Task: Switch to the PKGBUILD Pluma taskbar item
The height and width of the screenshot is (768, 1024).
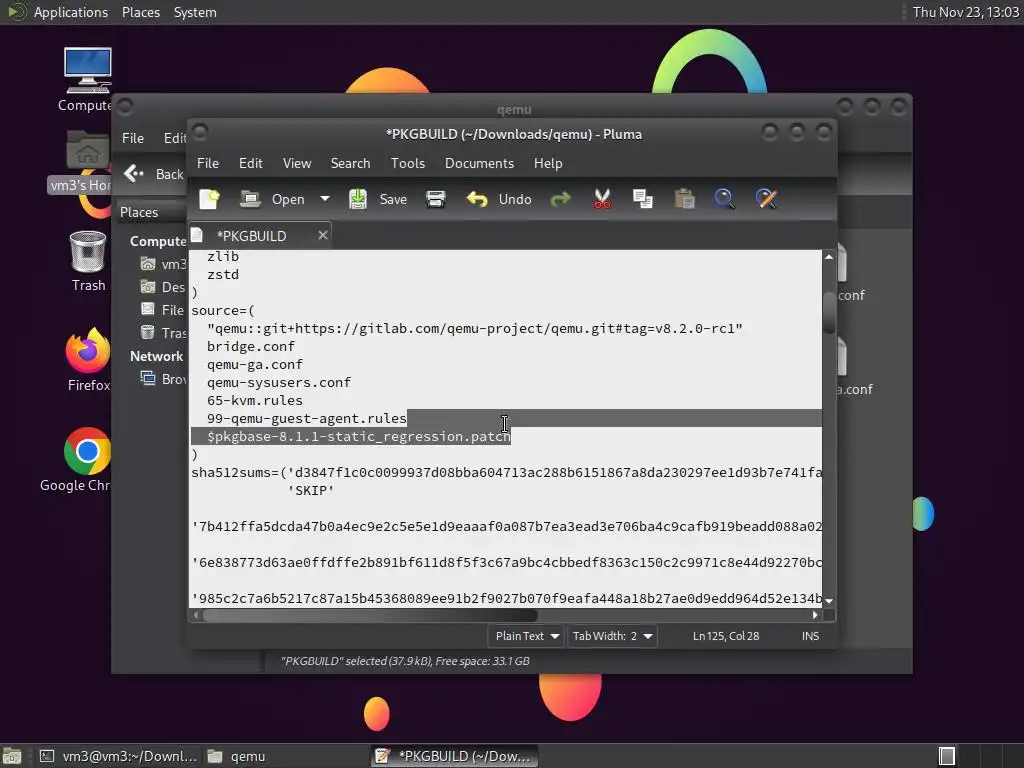Action: pos(455,756)
